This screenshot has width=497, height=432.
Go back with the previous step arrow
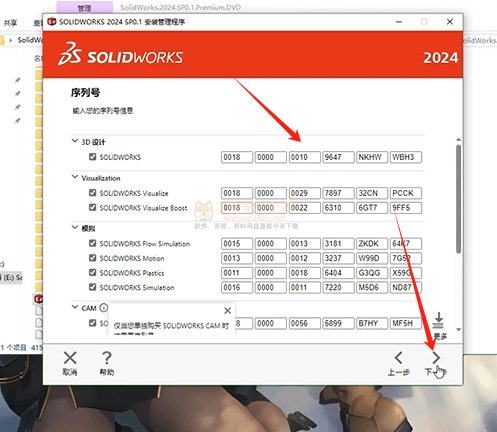point(398,358)
